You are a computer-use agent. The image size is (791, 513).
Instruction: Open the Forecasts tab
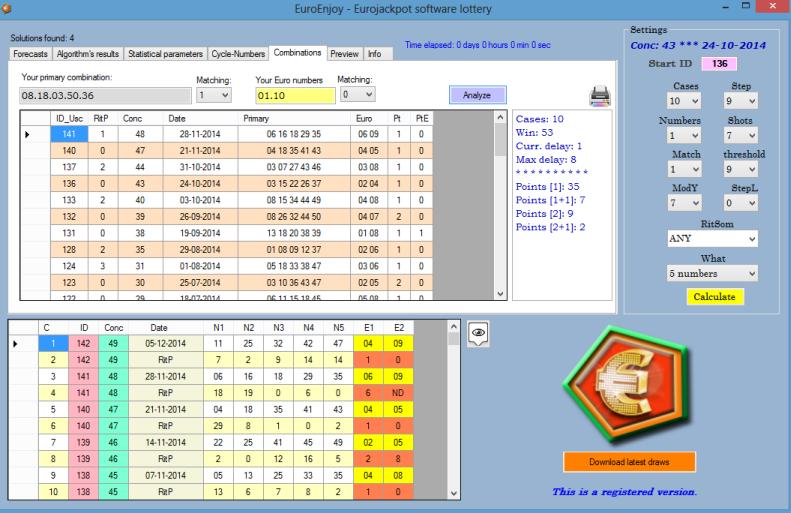30,54
